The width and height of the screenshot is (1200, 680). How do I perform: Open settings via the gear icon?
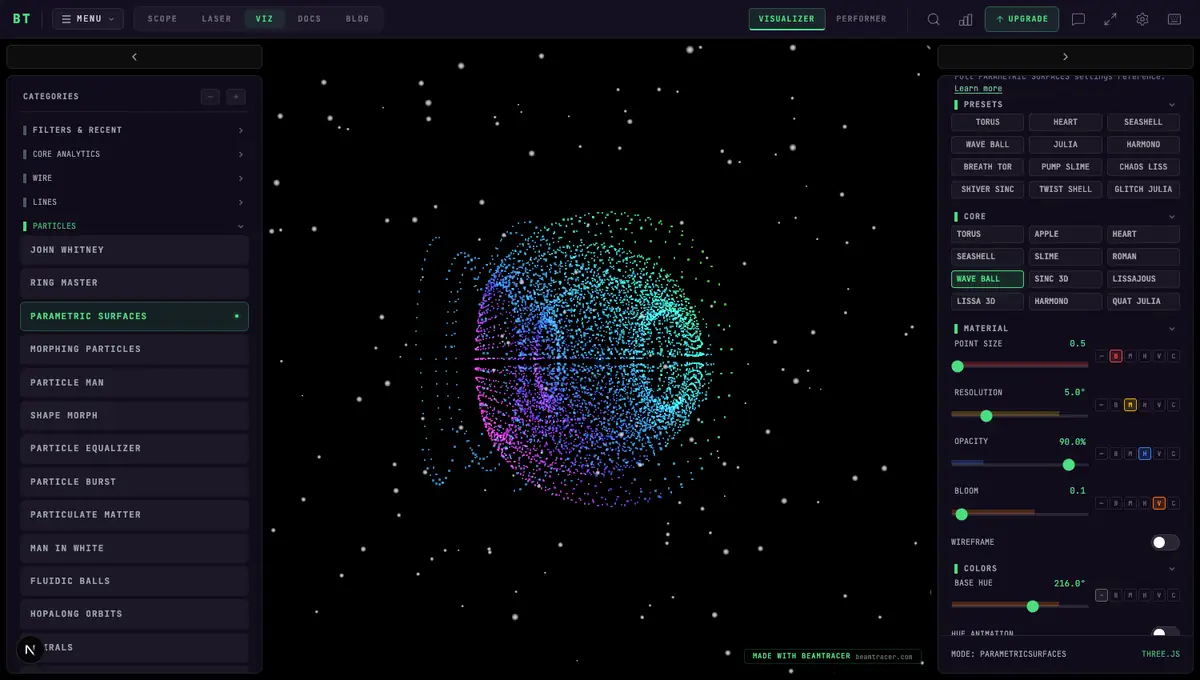click(1142, 19)
